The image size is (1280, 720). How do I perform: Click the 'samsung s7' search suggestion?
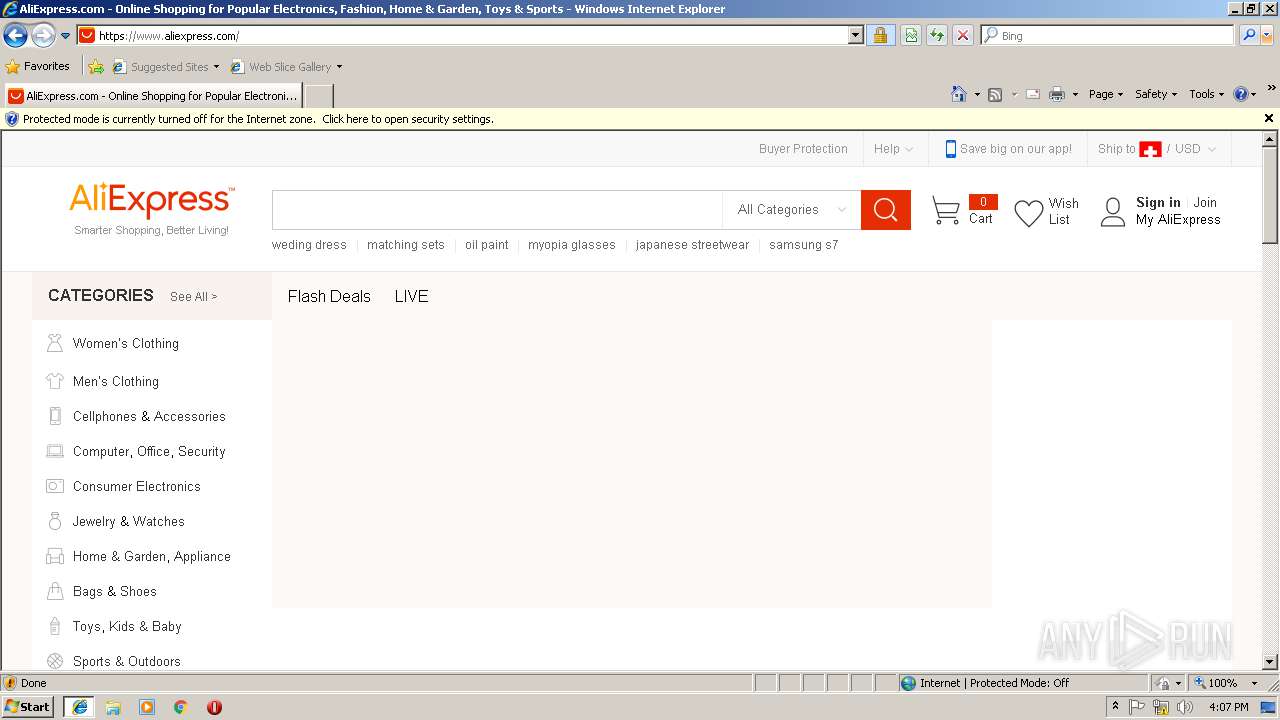coord(804,245)
